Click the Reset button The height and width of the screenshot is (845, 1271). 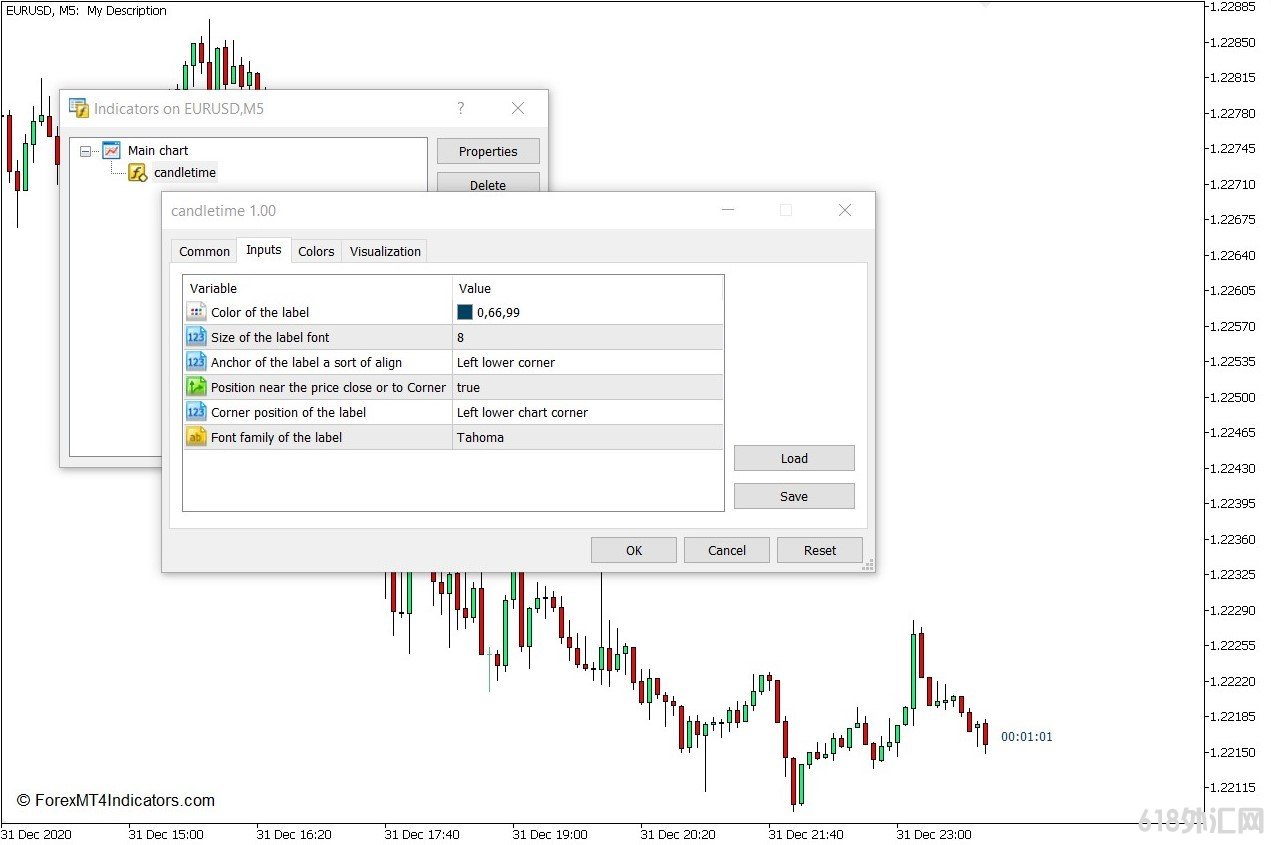[x=820, y=550]
